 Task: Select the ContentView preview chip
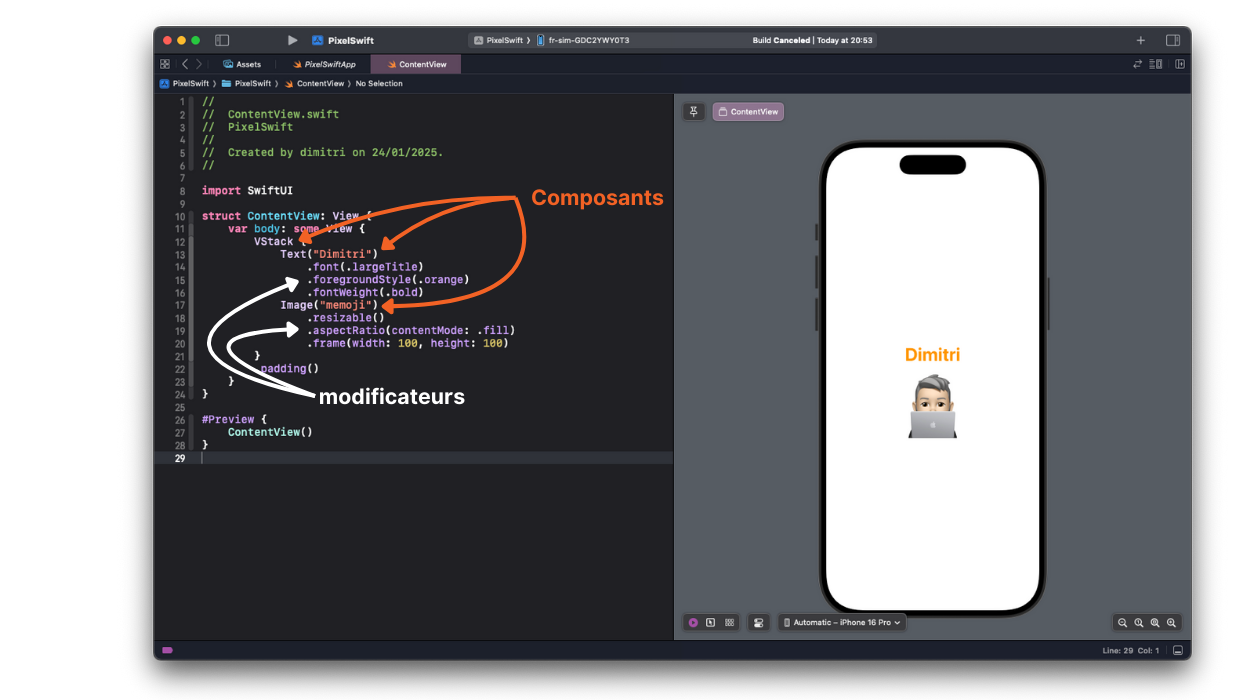(x=748, y=112)
